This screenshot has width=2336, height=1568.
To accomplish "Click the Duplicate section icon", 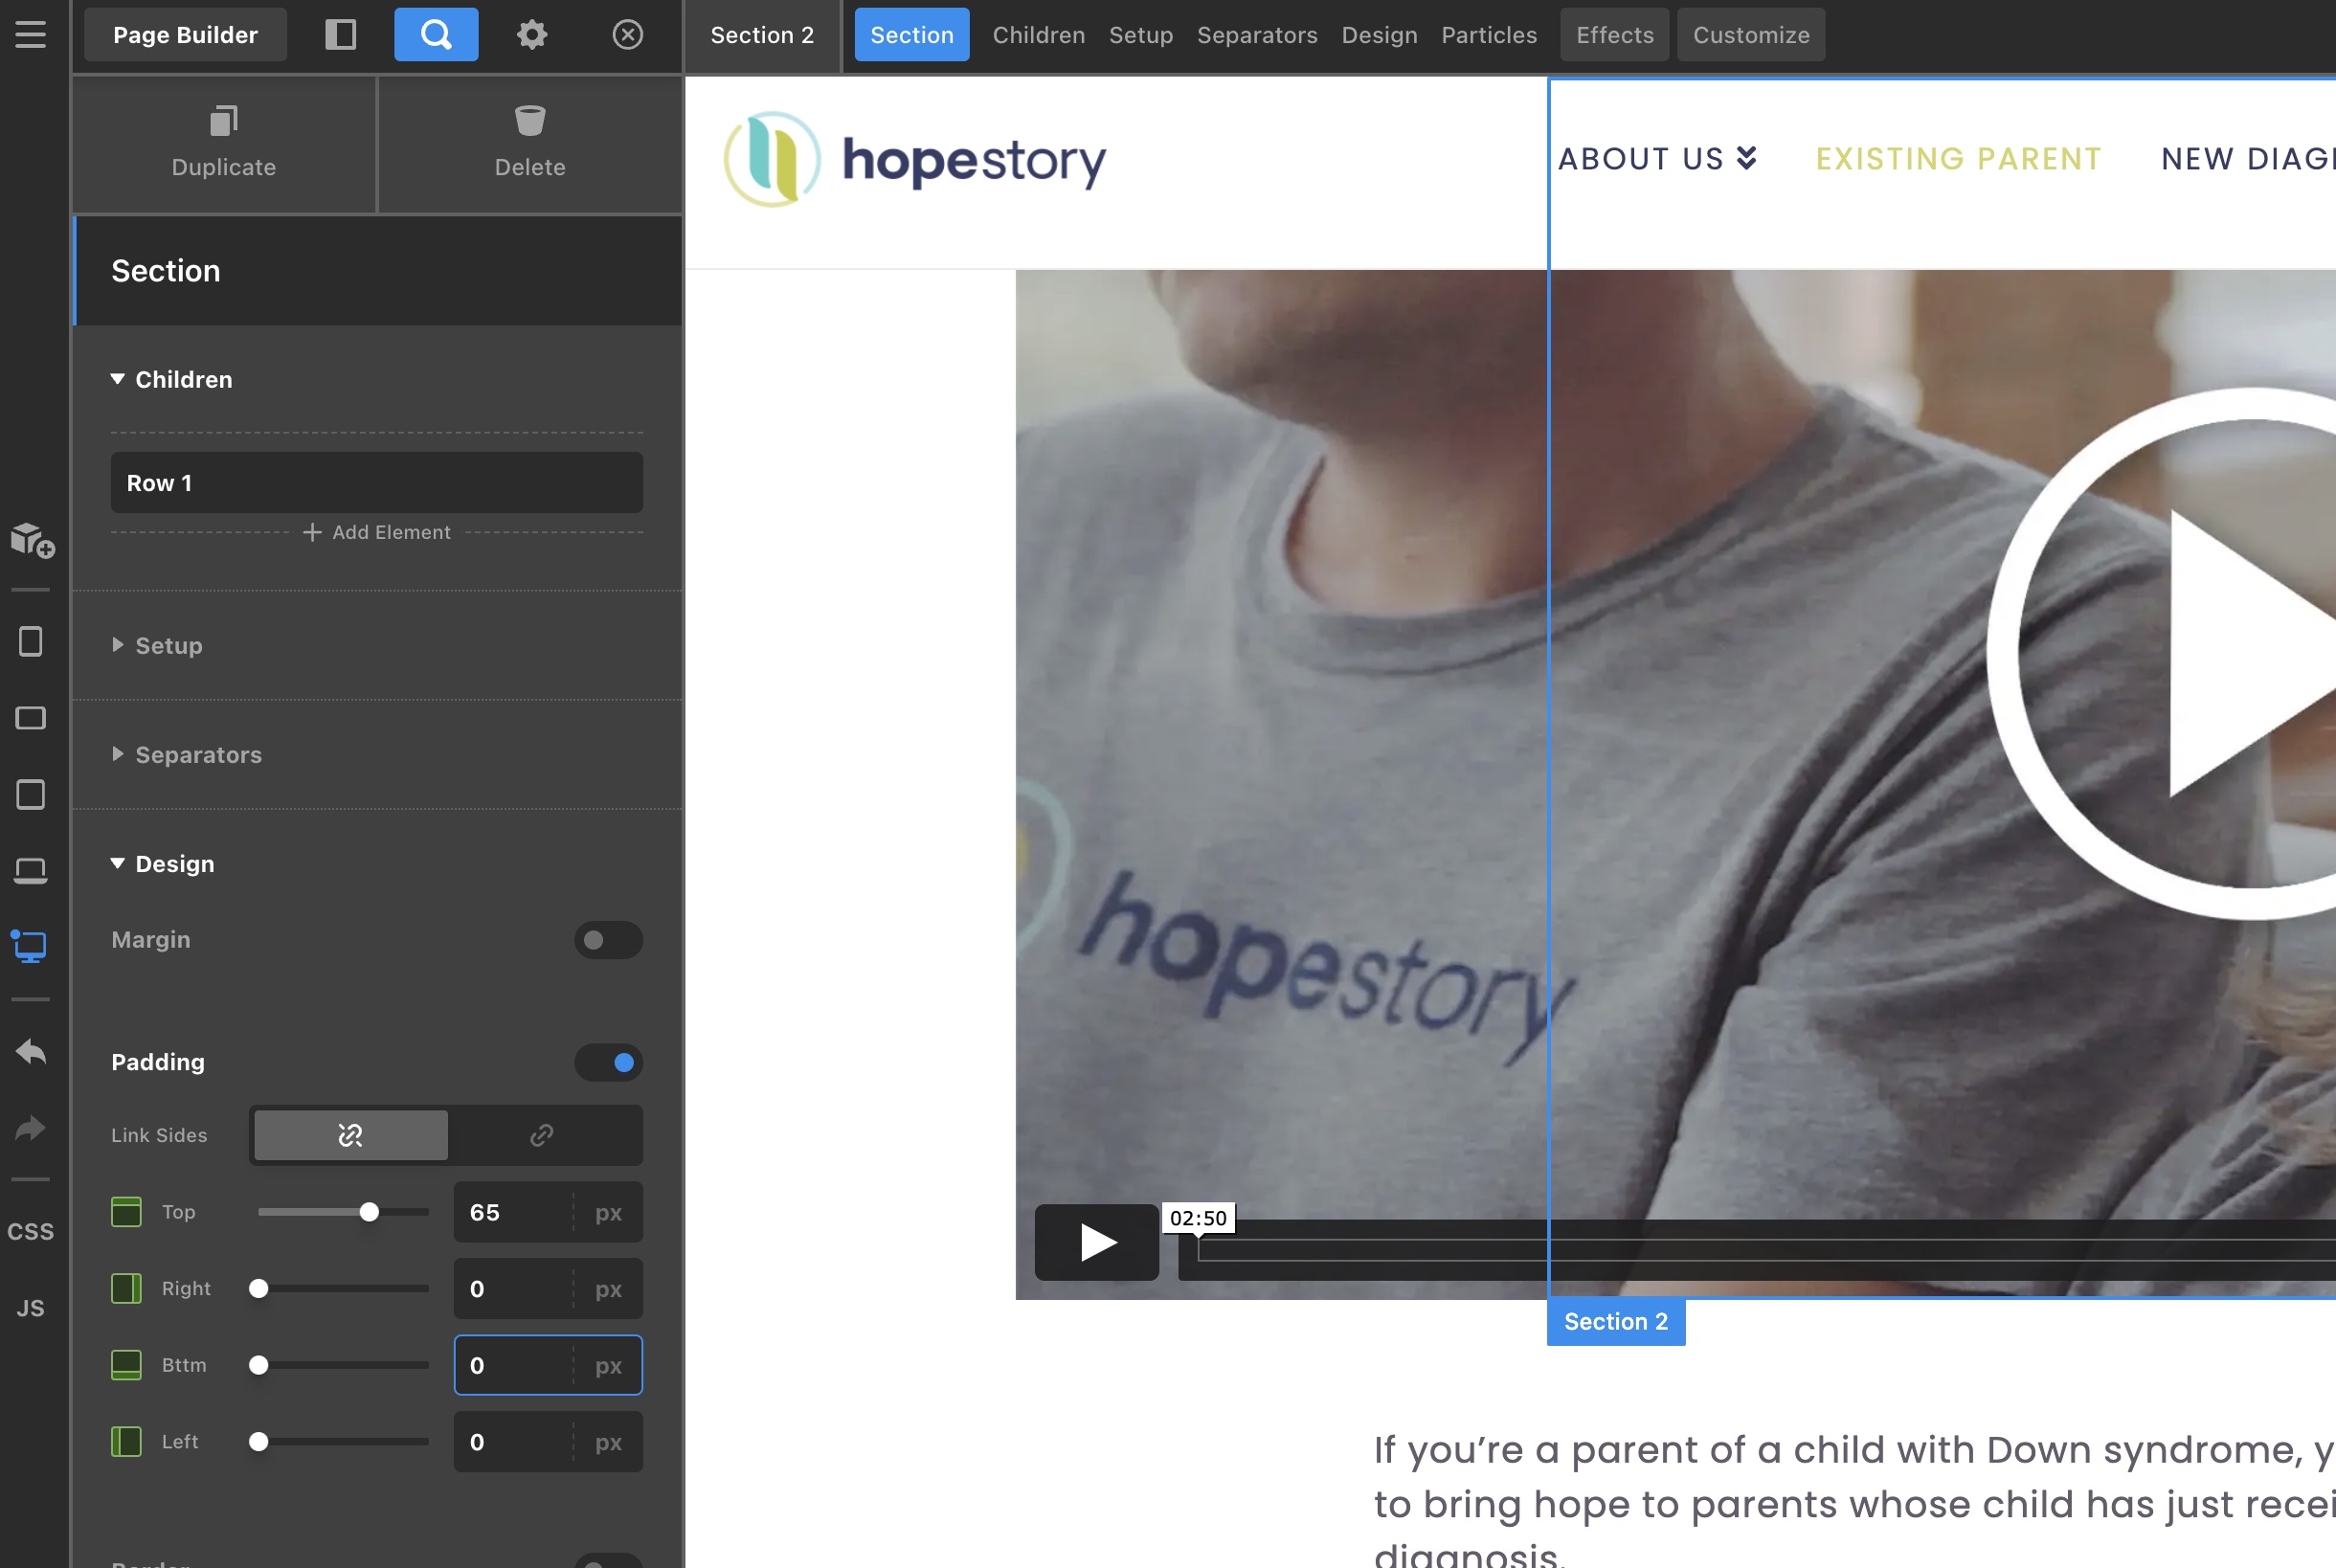I will pyautogui.click(x=223, y=121).
